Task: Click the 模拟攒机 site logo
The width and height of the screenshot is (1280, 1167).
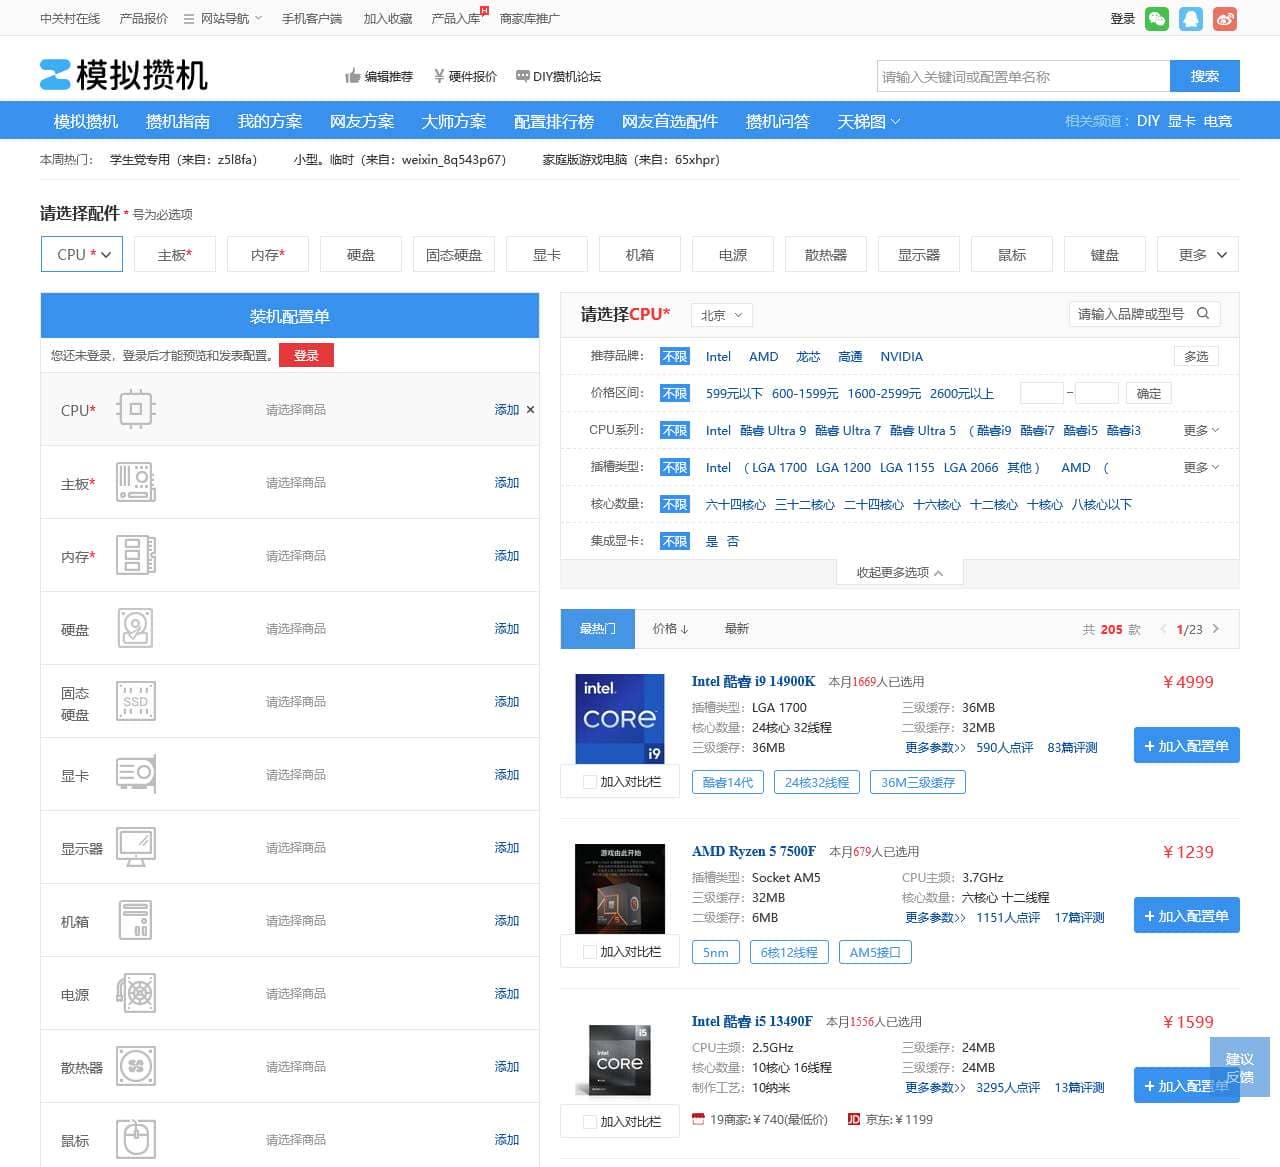Action: point(124,75)
